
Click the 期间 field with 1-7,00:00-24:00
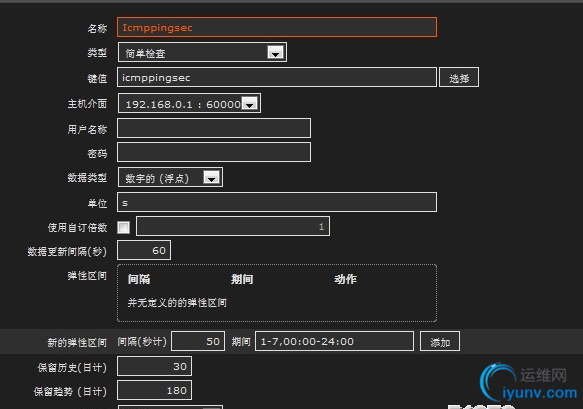[334, 341]
